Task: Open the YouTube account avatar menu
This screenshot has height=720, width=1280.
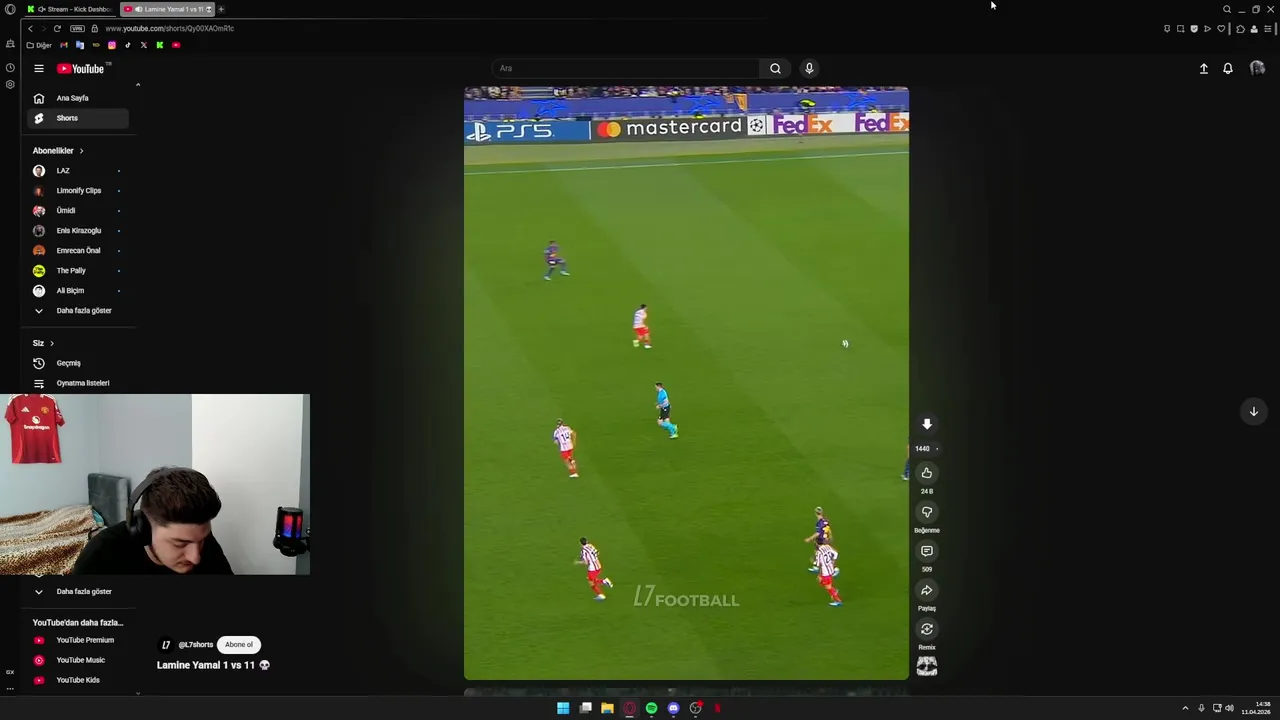Action: (x=1257, y=69)
